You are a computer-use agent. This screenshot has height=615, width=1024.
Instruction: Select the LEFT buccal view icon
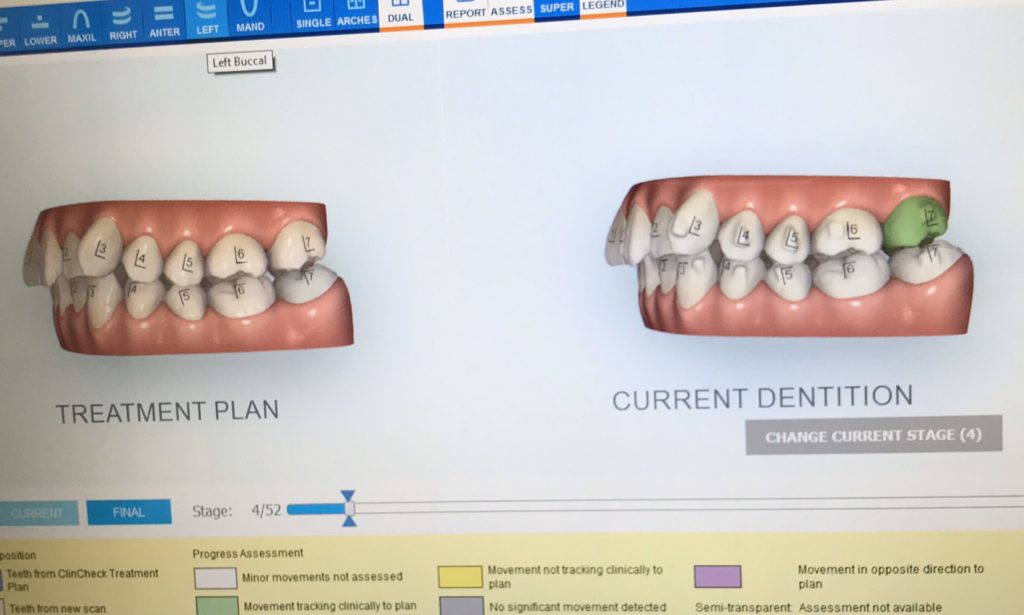coord(207,18)
